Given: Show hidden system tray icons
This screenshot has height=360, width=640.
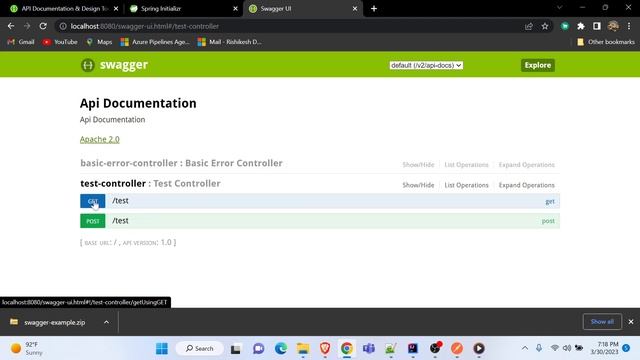Looking at the screenshot, I should pyautogui.click(x=525, y=348).
